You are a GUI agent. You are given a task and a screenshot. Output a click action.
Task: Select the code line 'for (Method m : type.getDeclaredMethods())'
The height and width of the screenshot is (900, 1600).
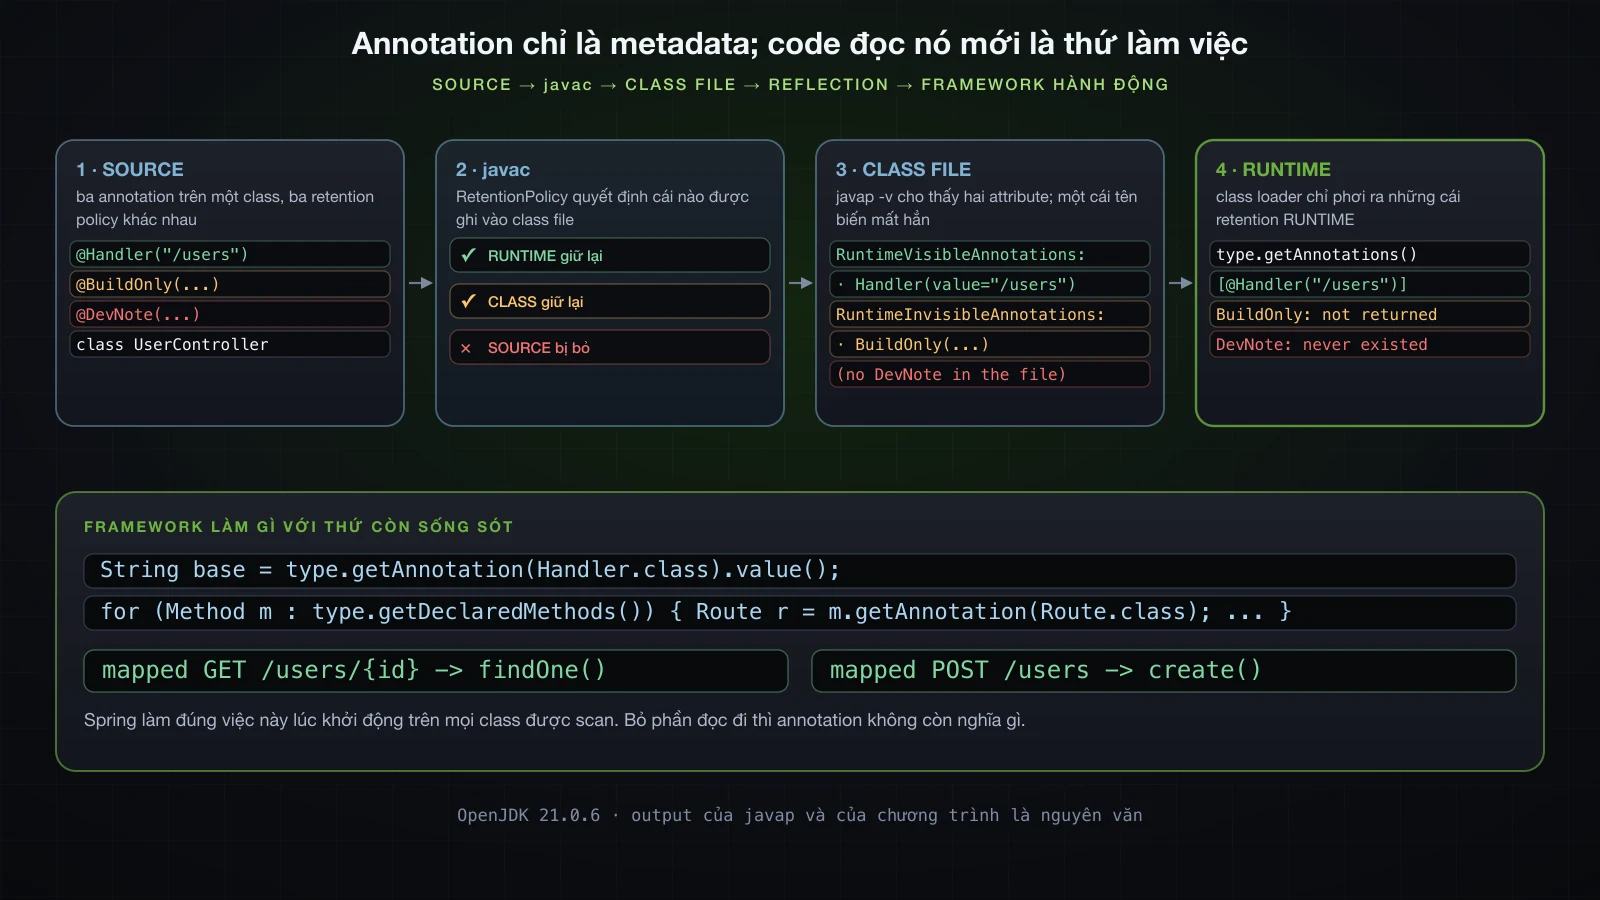(800, 612)
